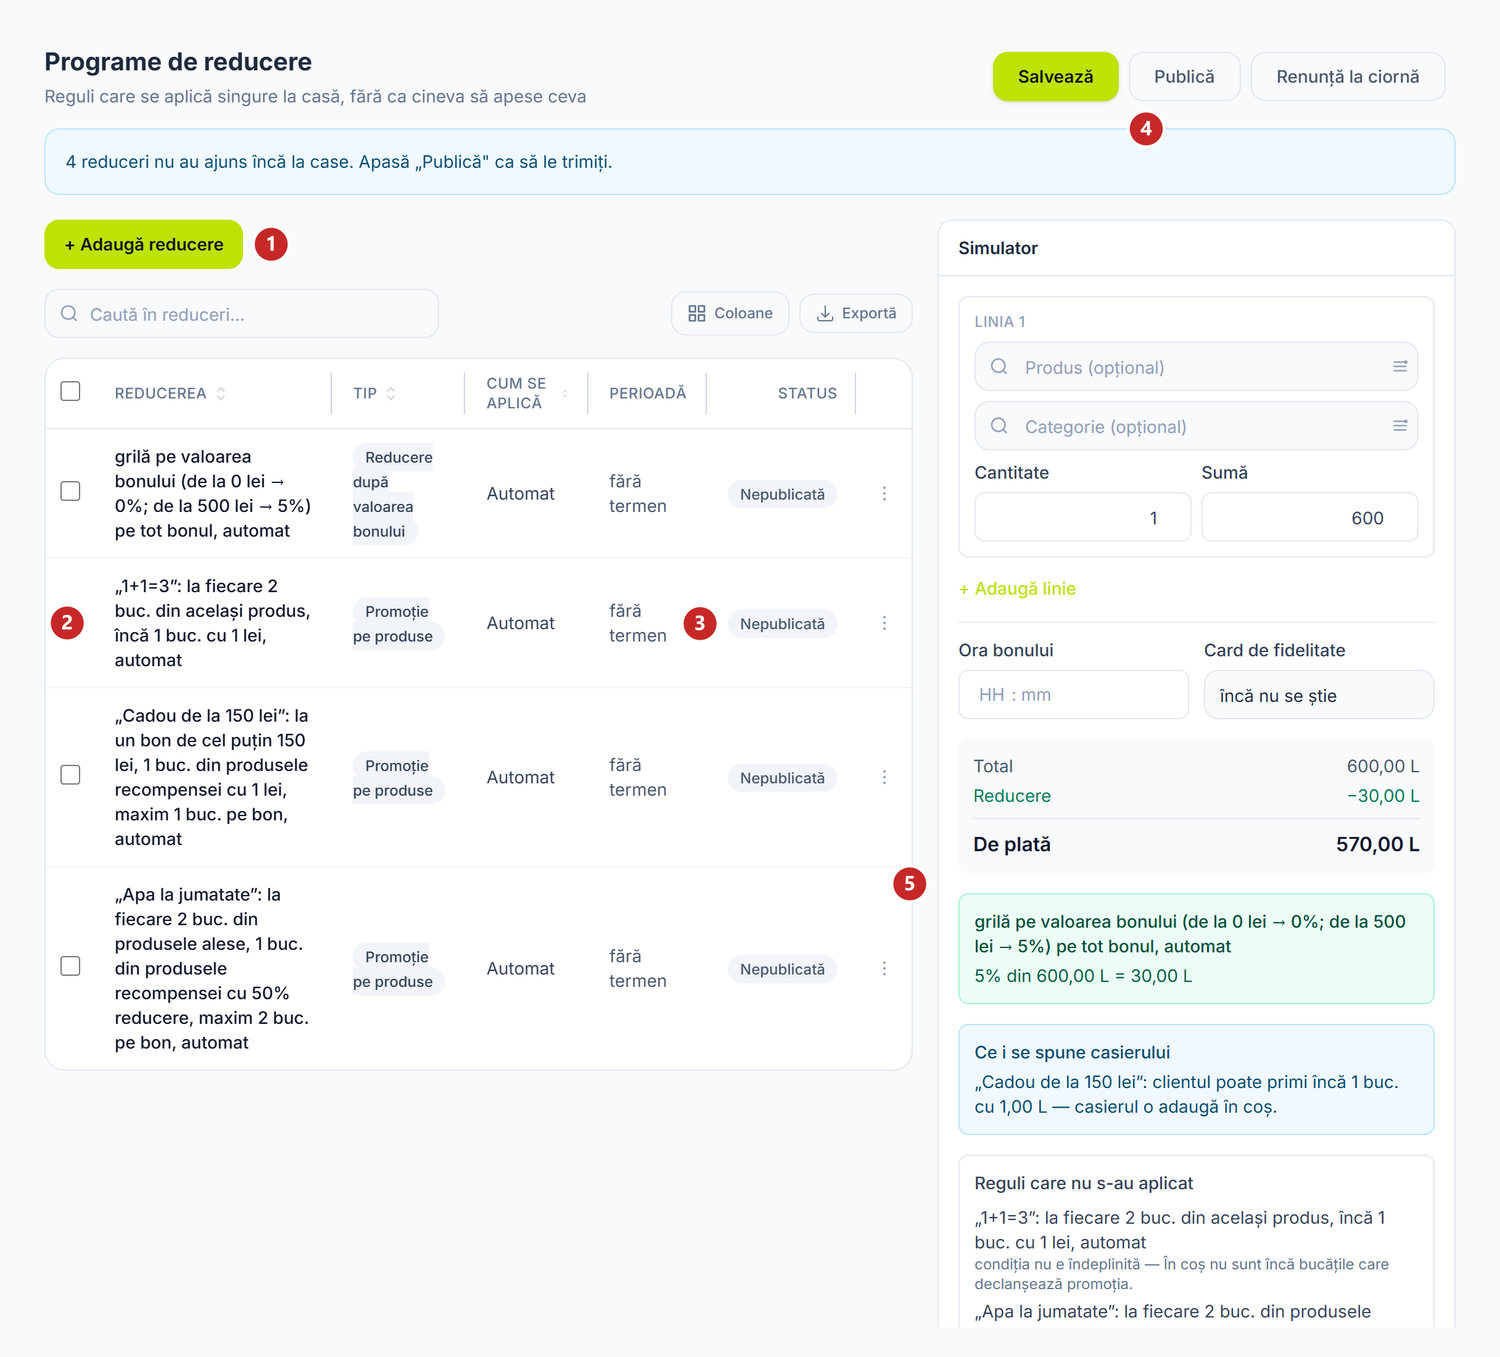Check the Apa la jumatate row
This screenshot has width=1500, height=1357.
coord(70,966)
